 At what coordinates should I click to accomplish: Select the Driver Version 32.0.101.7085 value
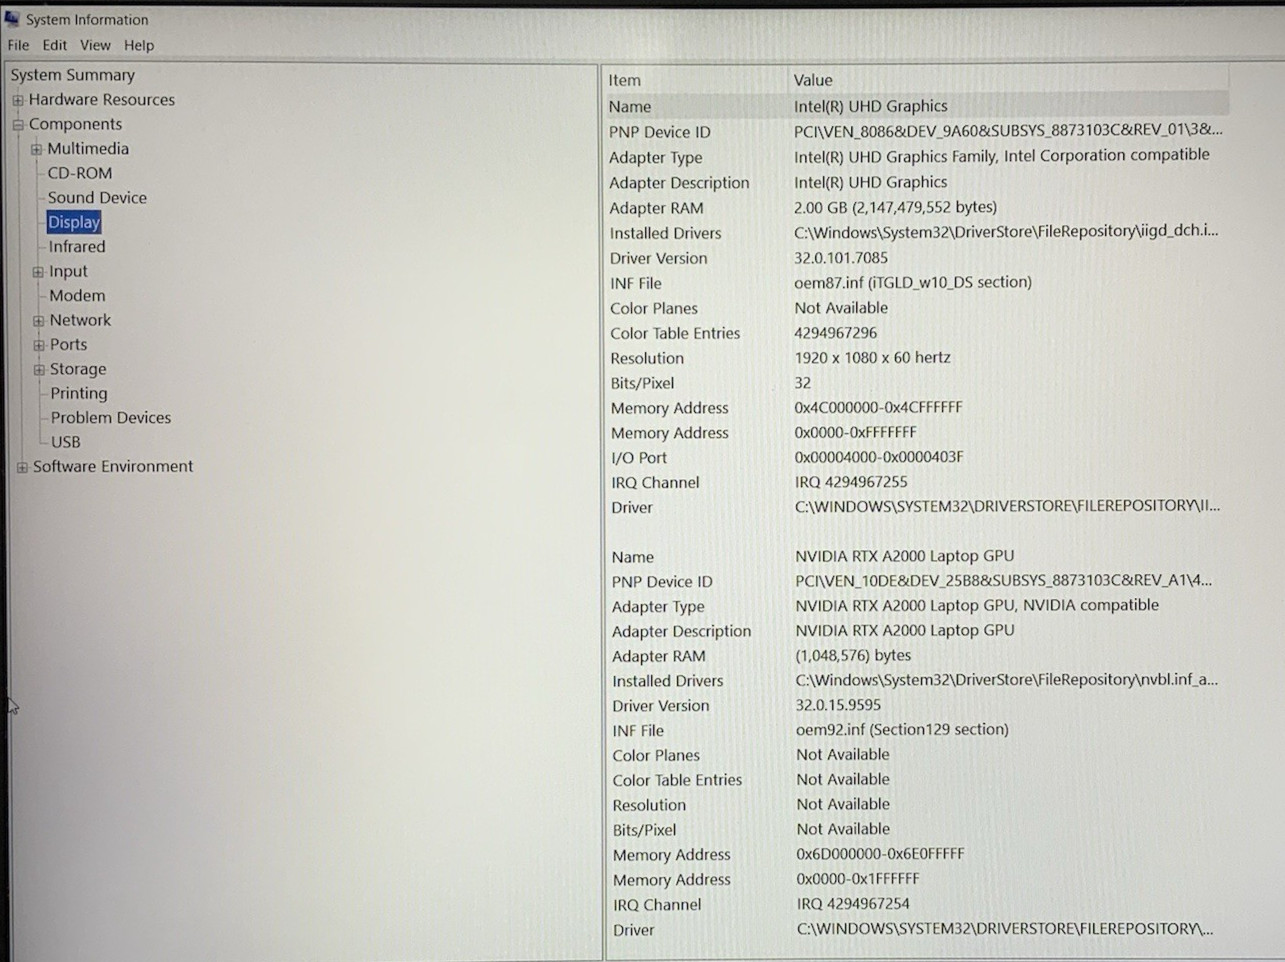tap(841, 258)
